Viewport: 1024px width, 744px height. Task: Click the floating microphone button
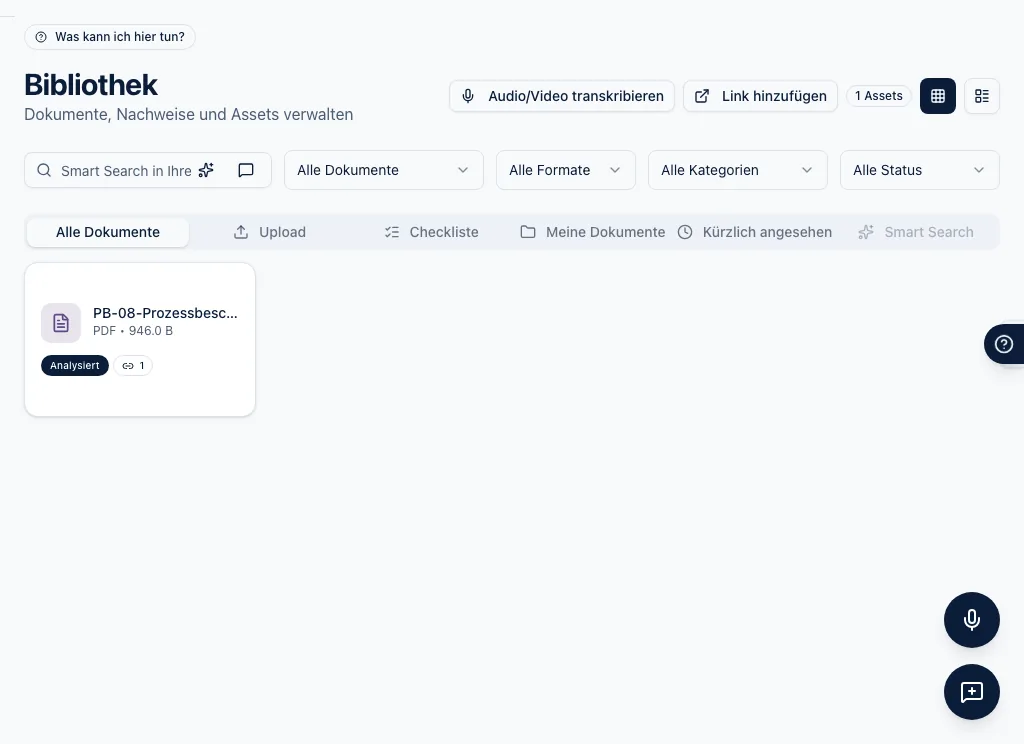click(972, 620)
